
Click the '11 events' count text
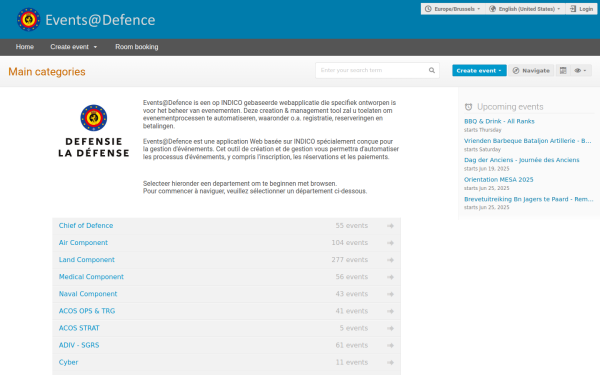pos(352,362)
